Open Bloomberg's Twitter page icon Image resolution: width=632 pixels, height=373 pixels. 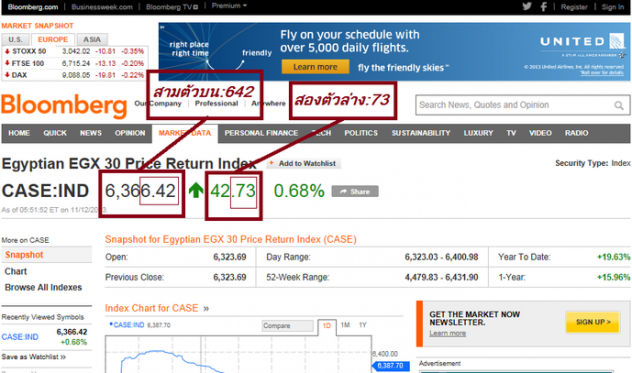(x=527, y=6)
